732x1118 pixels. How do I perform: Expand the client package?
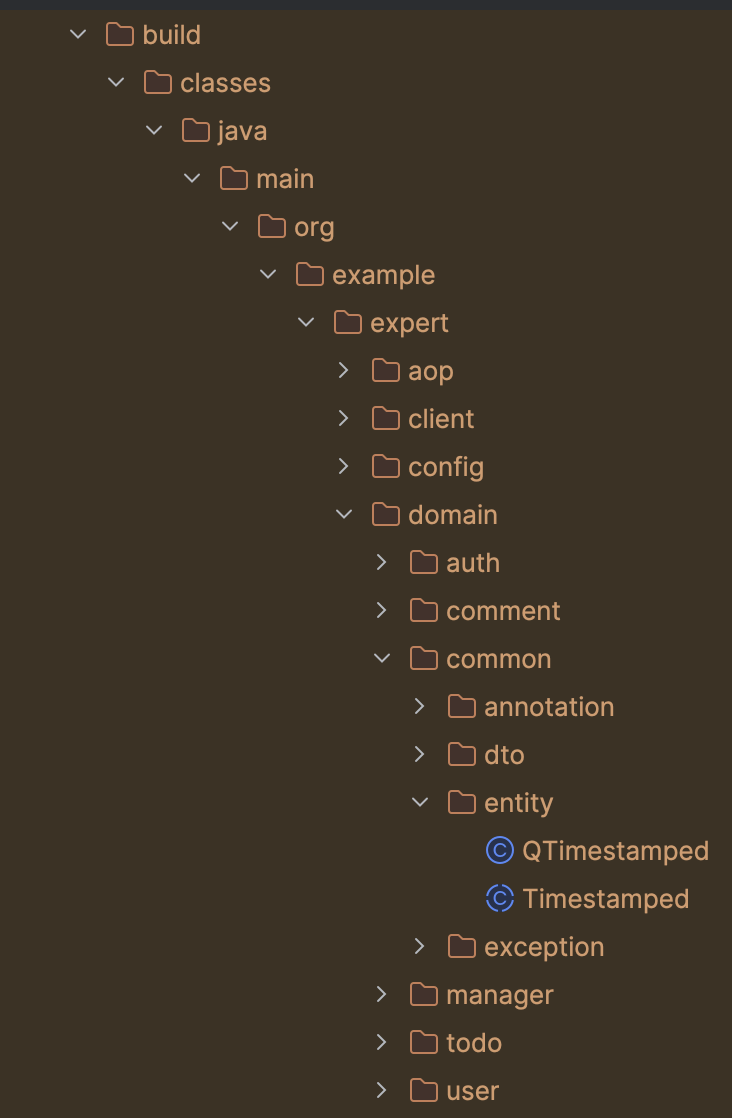[343, 418]
